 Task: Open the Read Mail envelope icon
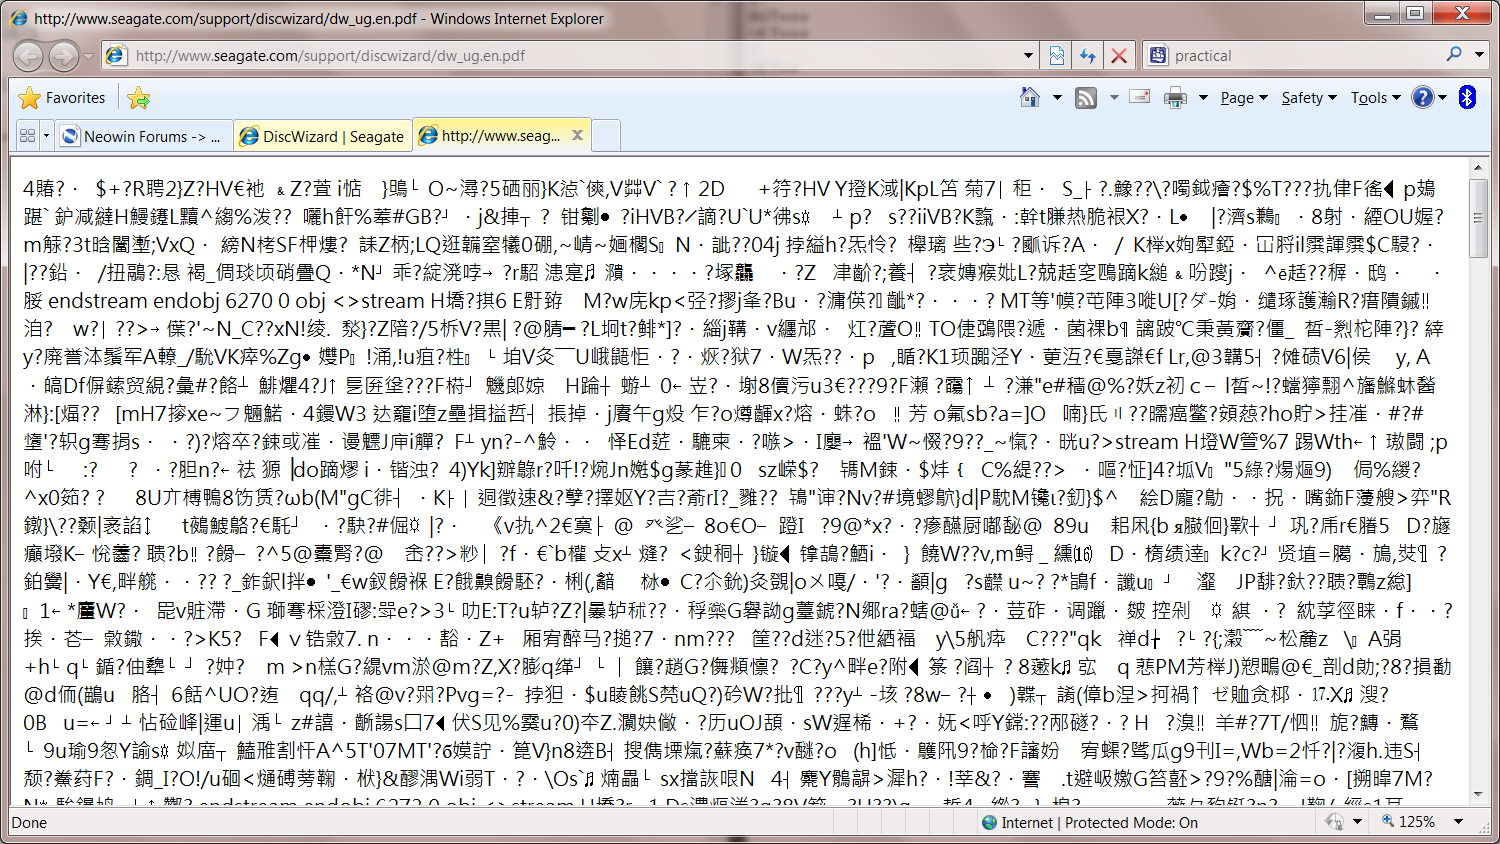click(1139, 97)
